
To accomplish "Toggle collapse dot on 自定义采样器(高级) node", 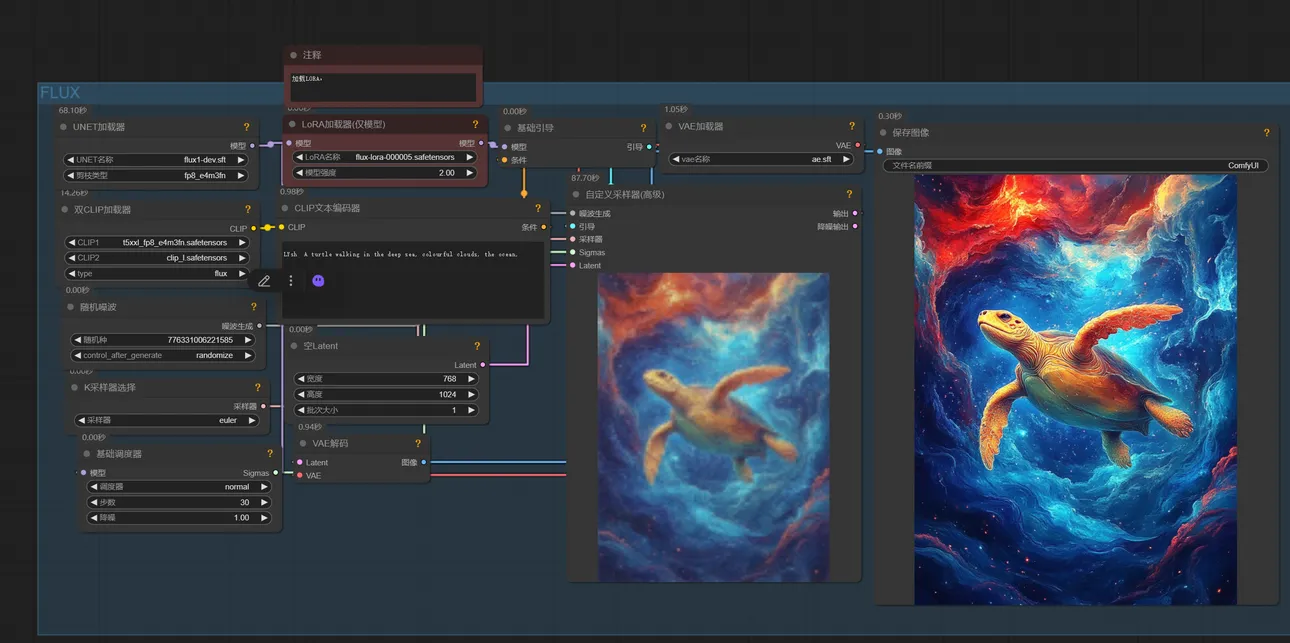I will (575, 194).
